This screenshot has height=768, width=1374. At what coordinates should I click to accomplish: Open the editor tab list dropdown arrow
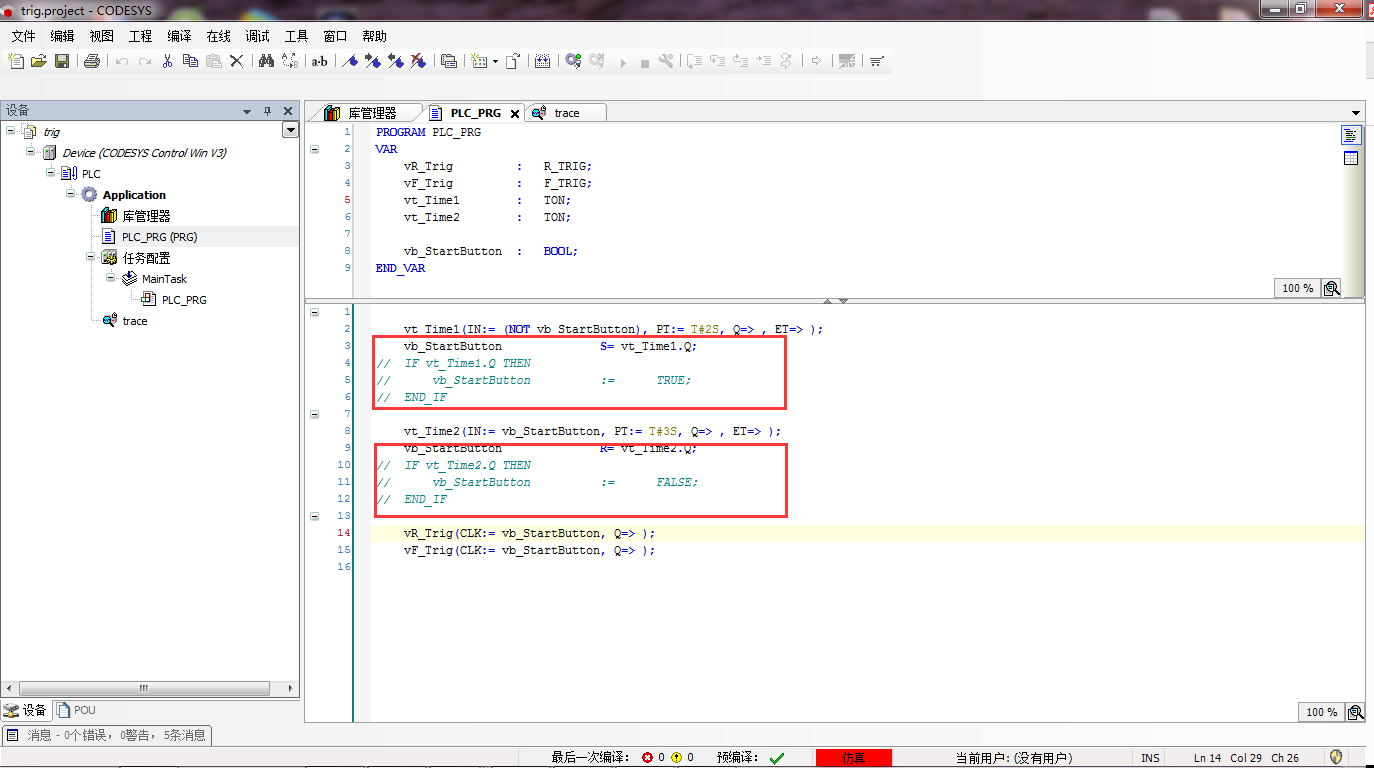point(1356,113)
